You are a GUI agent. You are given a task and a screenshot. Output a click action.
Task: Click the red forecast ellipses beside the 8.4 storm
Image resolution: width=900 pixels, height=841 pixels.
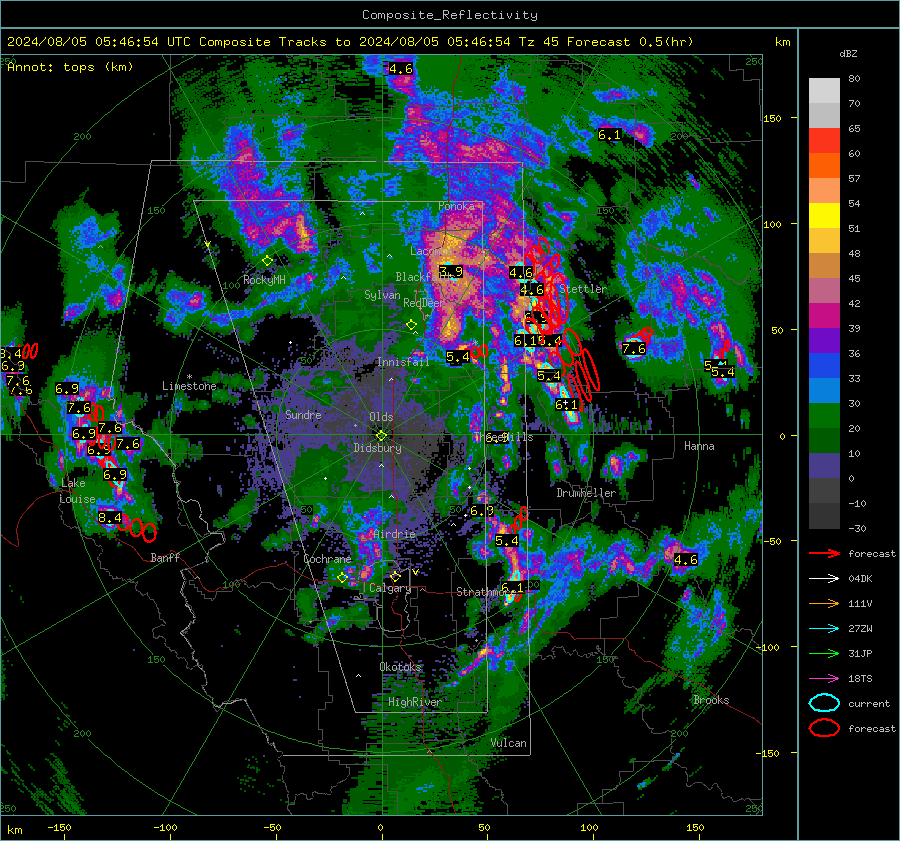(137, 529)
